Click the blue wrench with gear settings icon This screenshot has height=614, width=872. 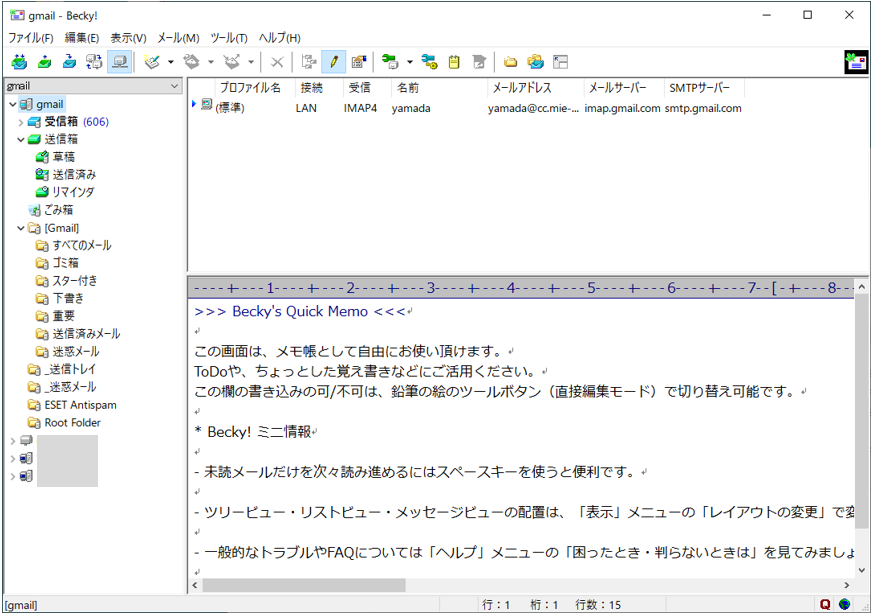pyautogui.click(x=429, y=62)
